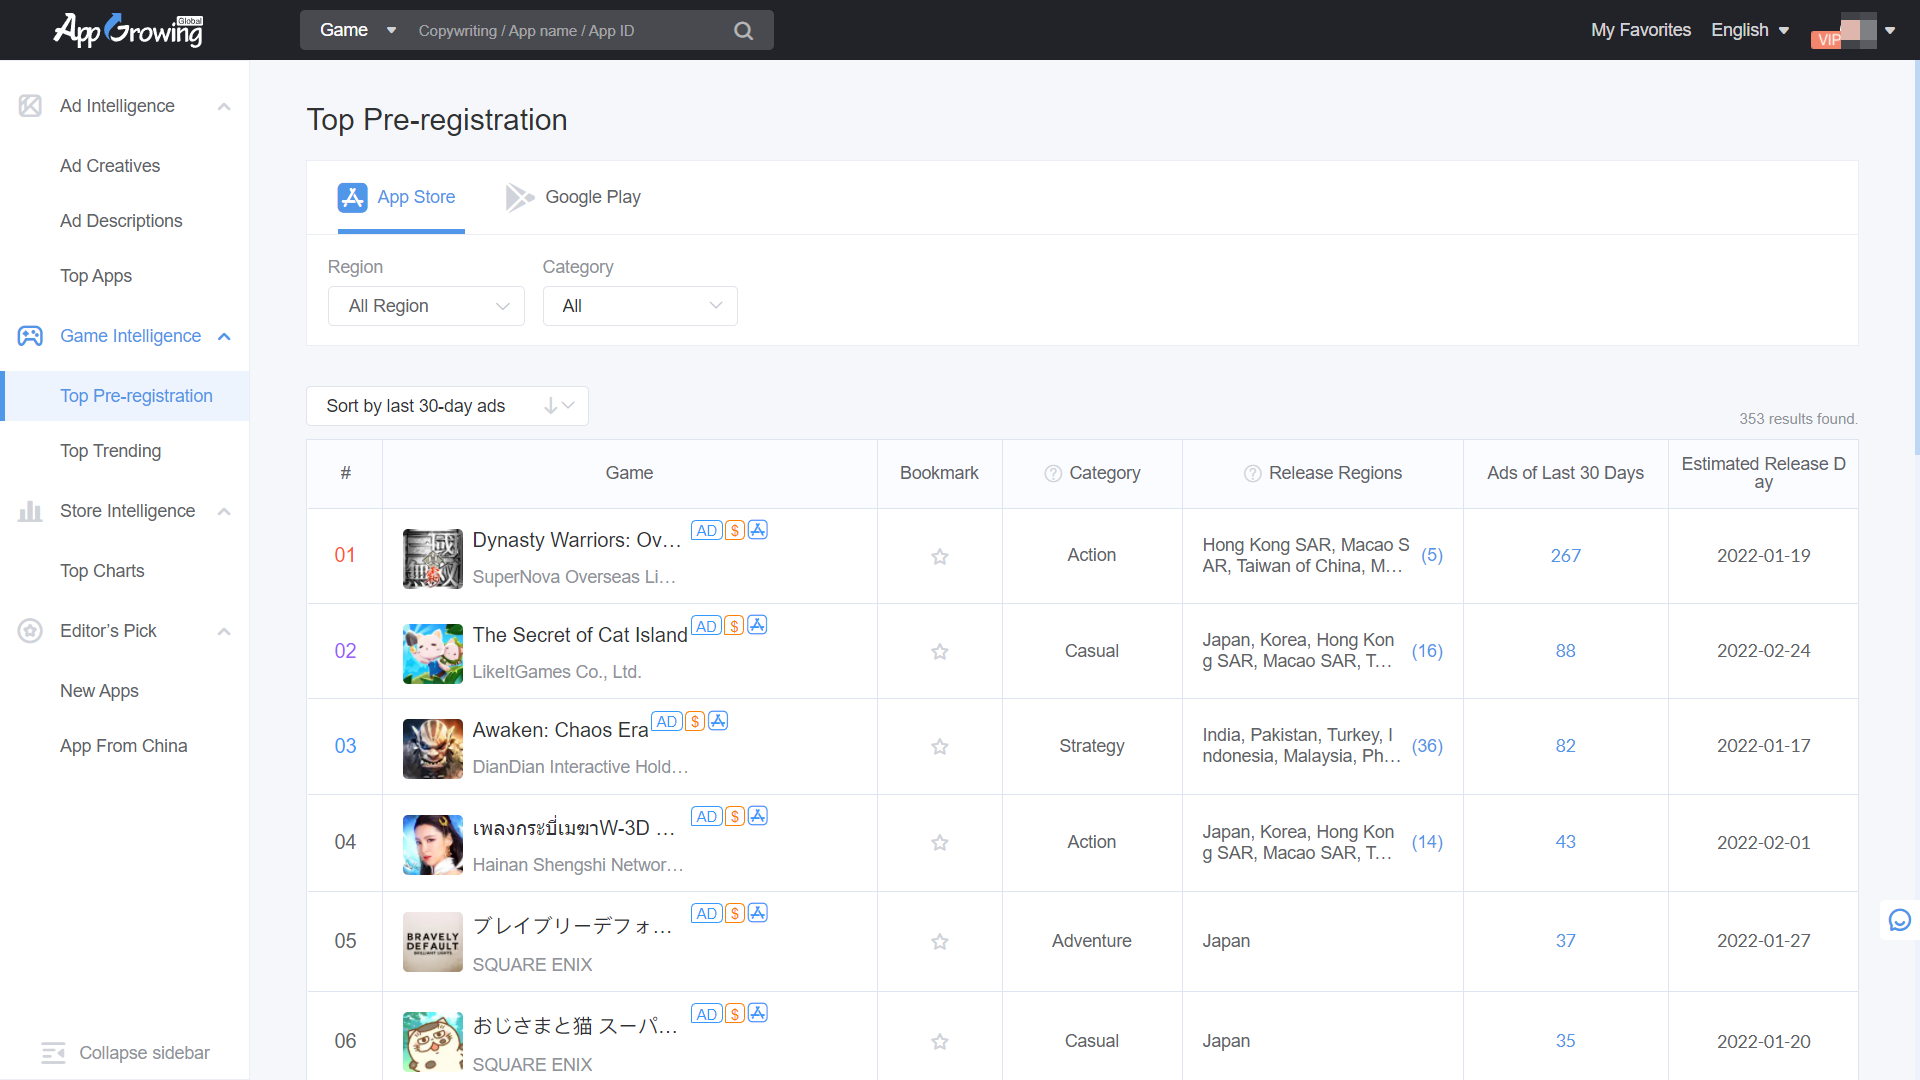Click the Category column help icon
This screenshot has width=1920, height=1080.
pyautogui.click(x=1053, y=474)
